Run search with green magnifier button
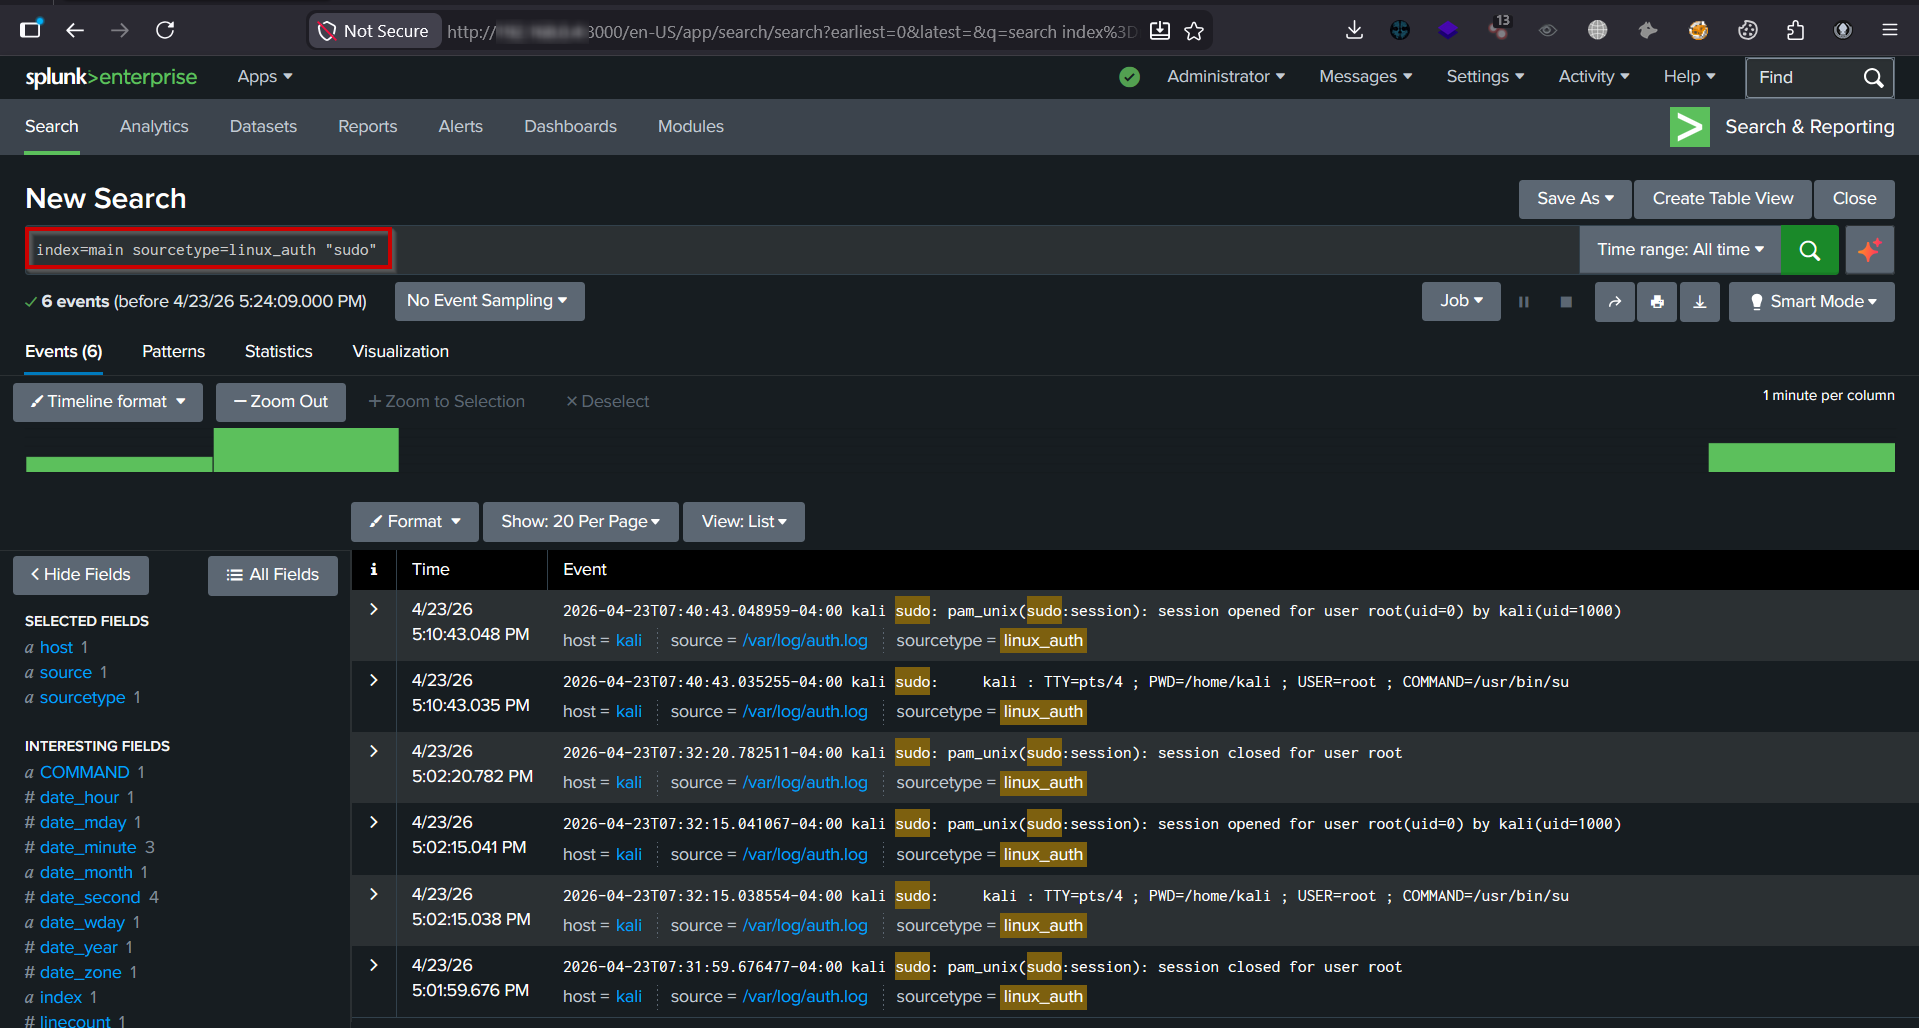 [x=1809, y=250]
